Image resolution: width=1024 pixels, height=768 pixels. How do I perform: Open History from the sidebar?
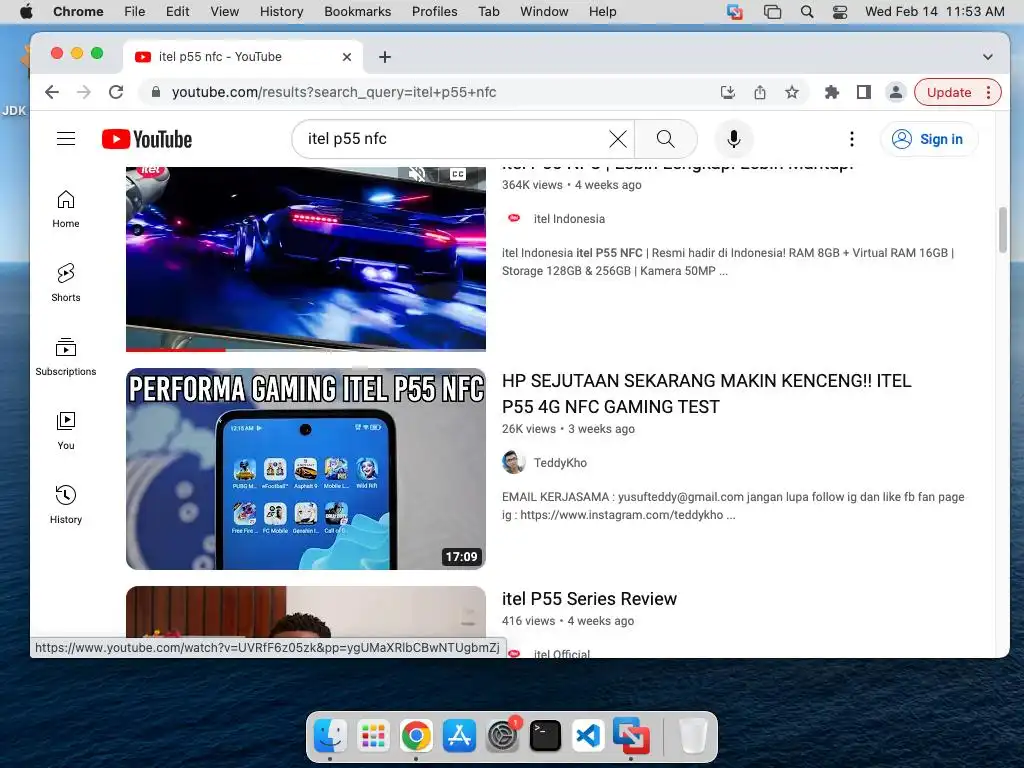66,505
